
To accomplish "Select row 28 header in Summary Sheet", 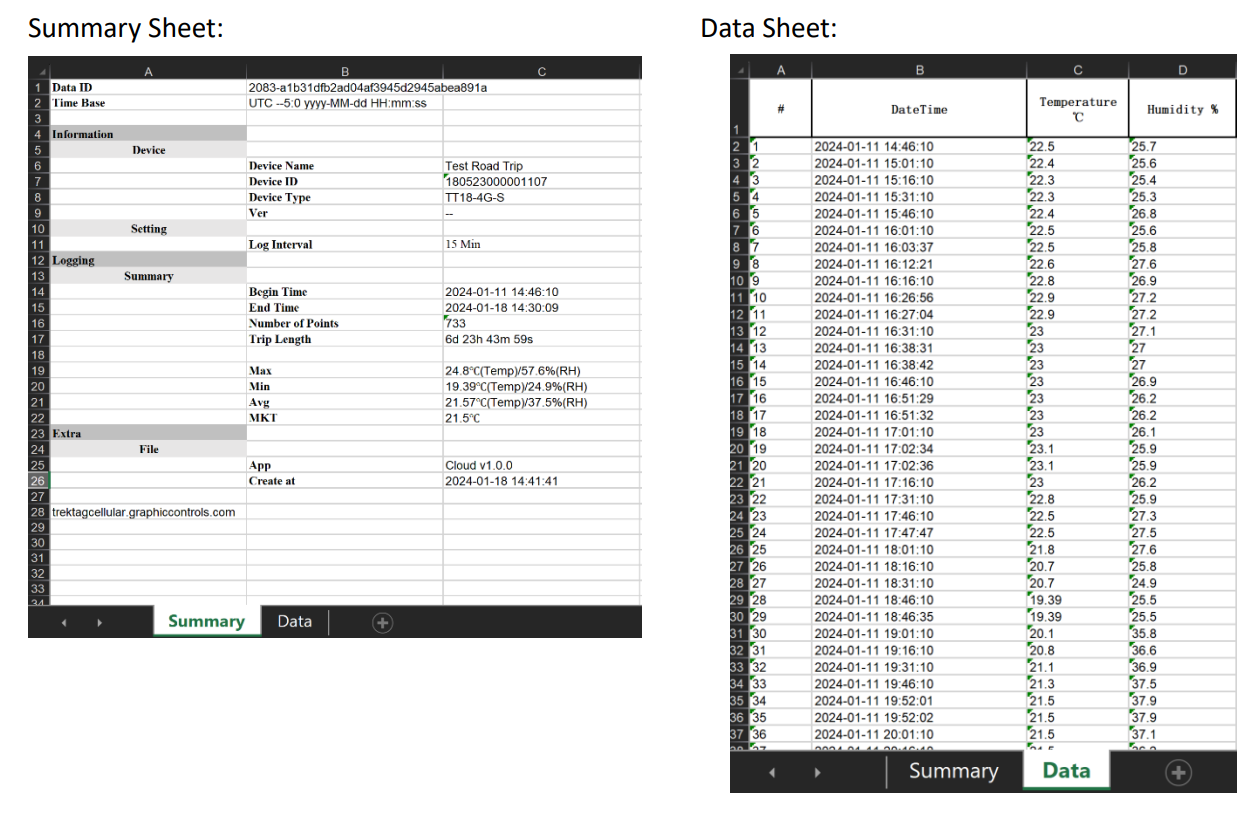I will 39,512.
